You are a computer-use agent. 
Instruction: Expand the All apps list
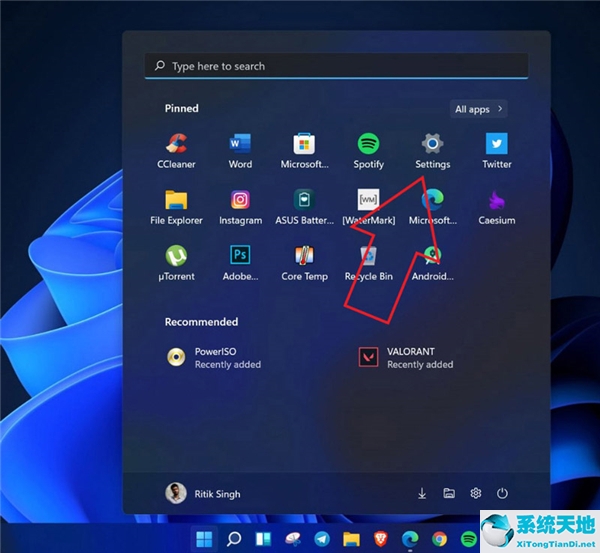point(478,109)
